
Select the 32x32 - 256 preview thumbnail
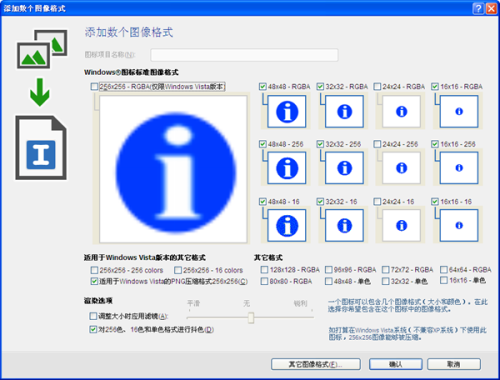point(344,168)
